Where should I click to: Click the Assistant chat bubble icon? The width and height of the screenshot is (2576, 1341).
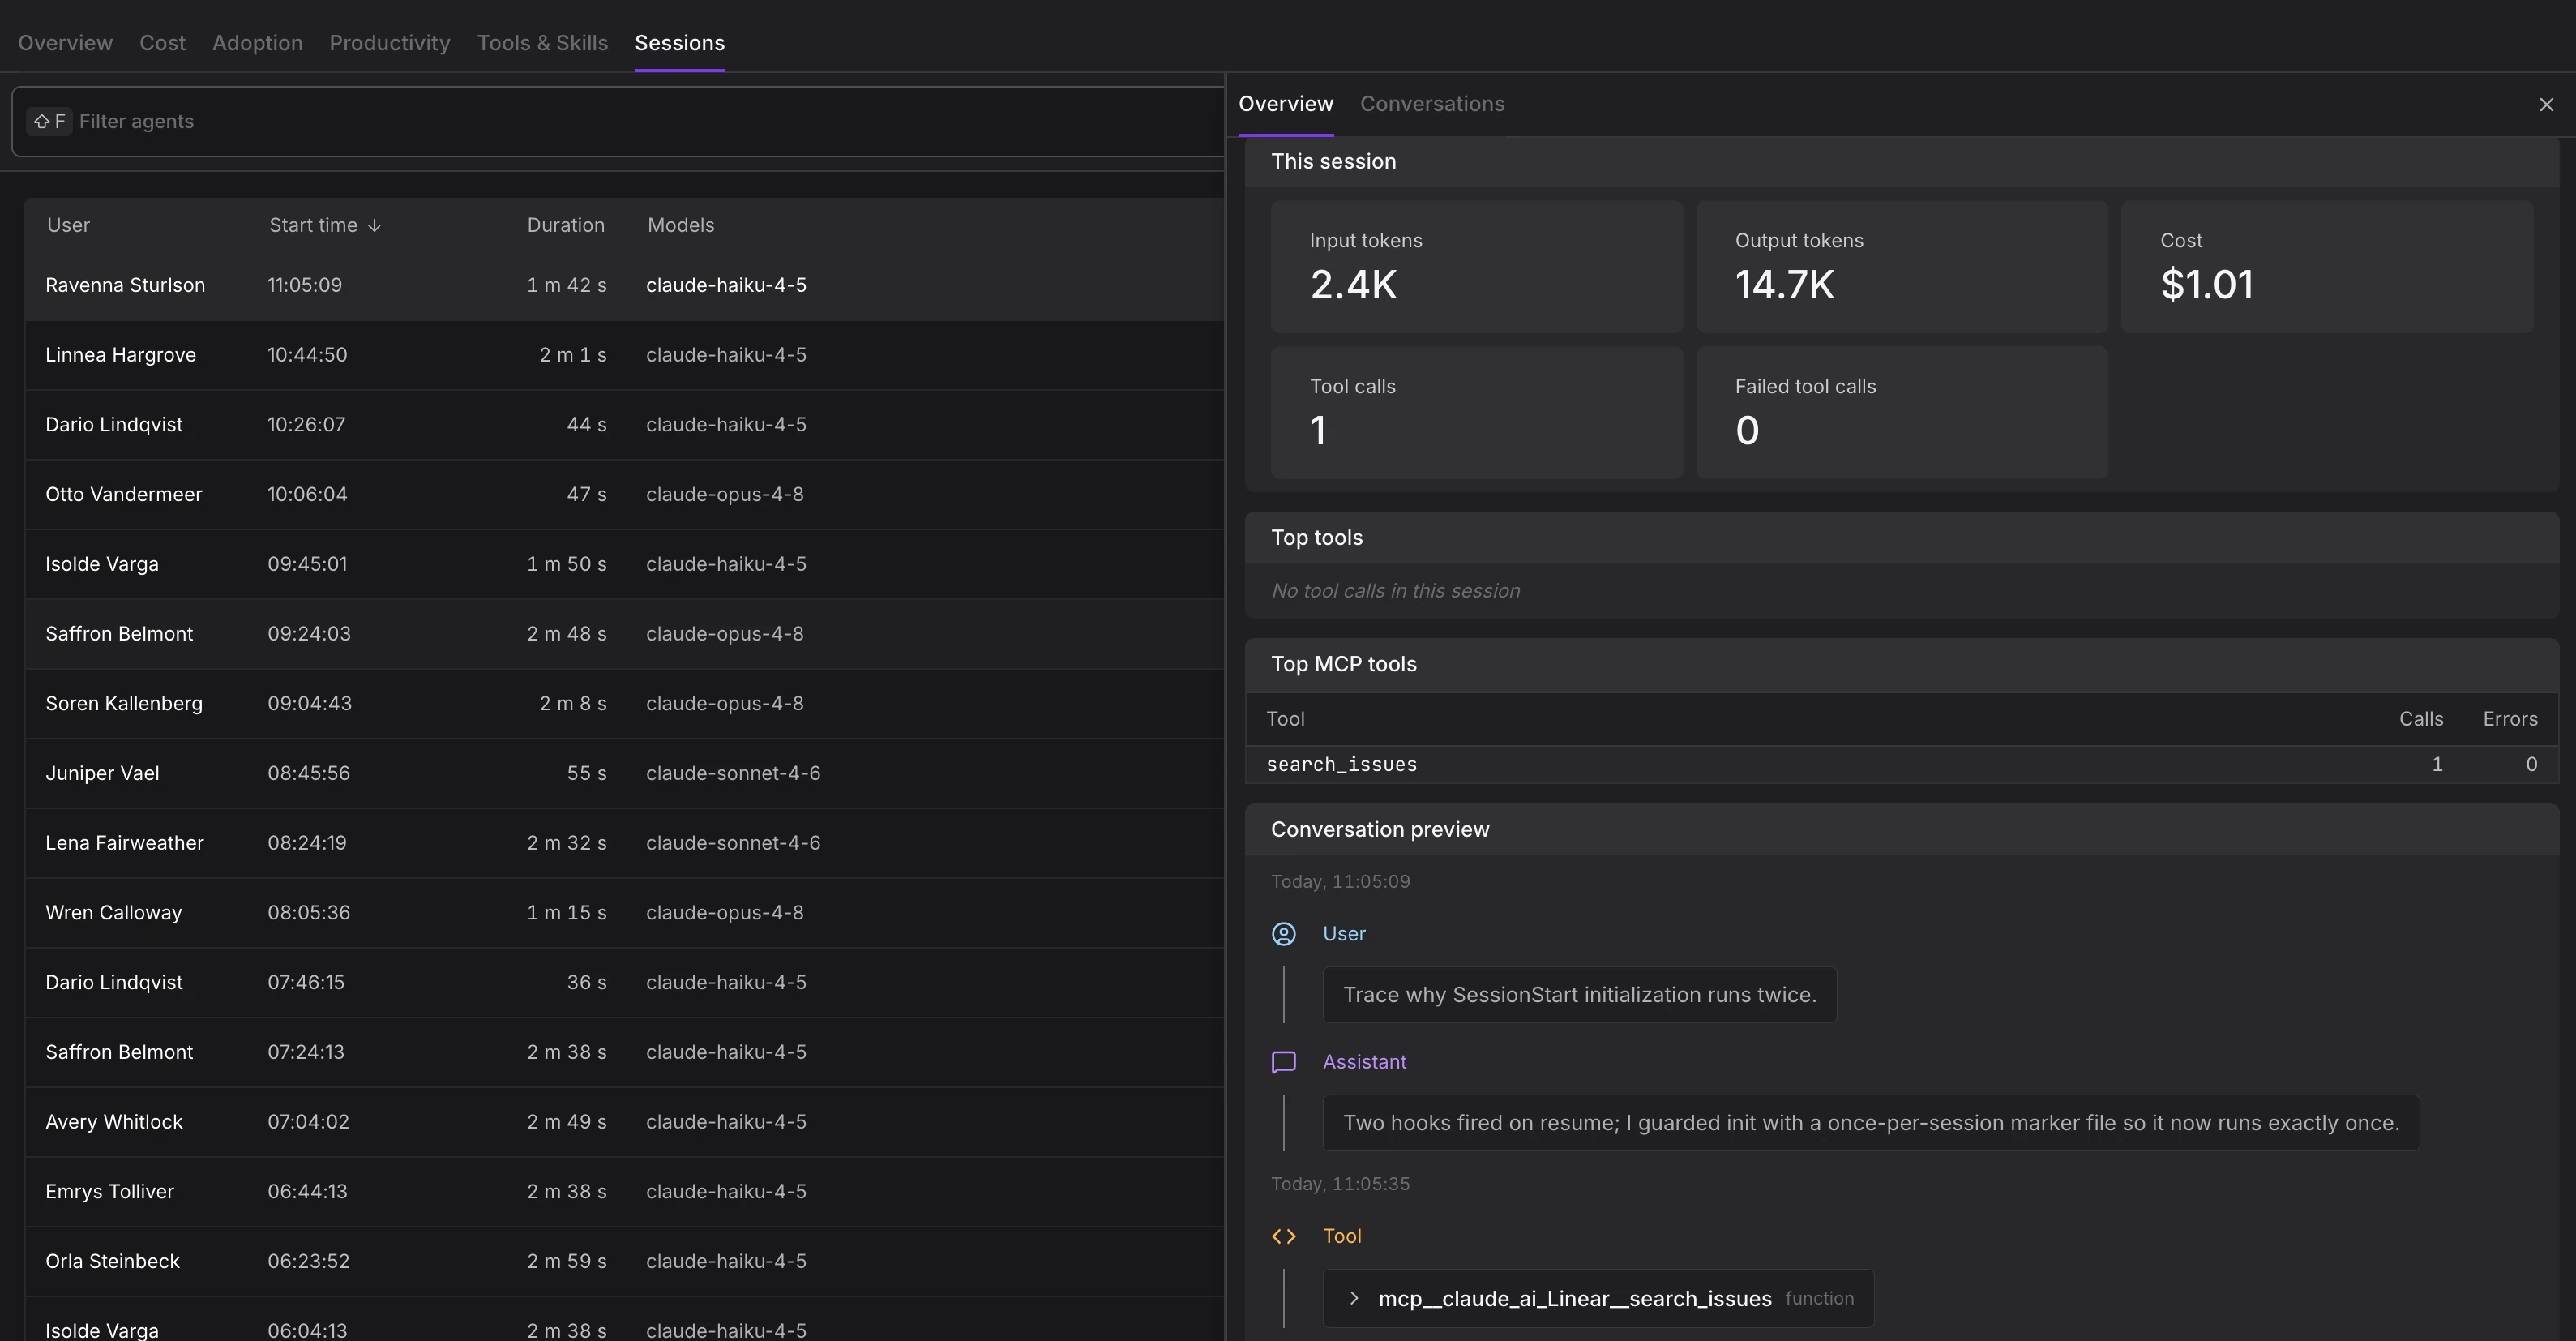click(1283, 1061)
